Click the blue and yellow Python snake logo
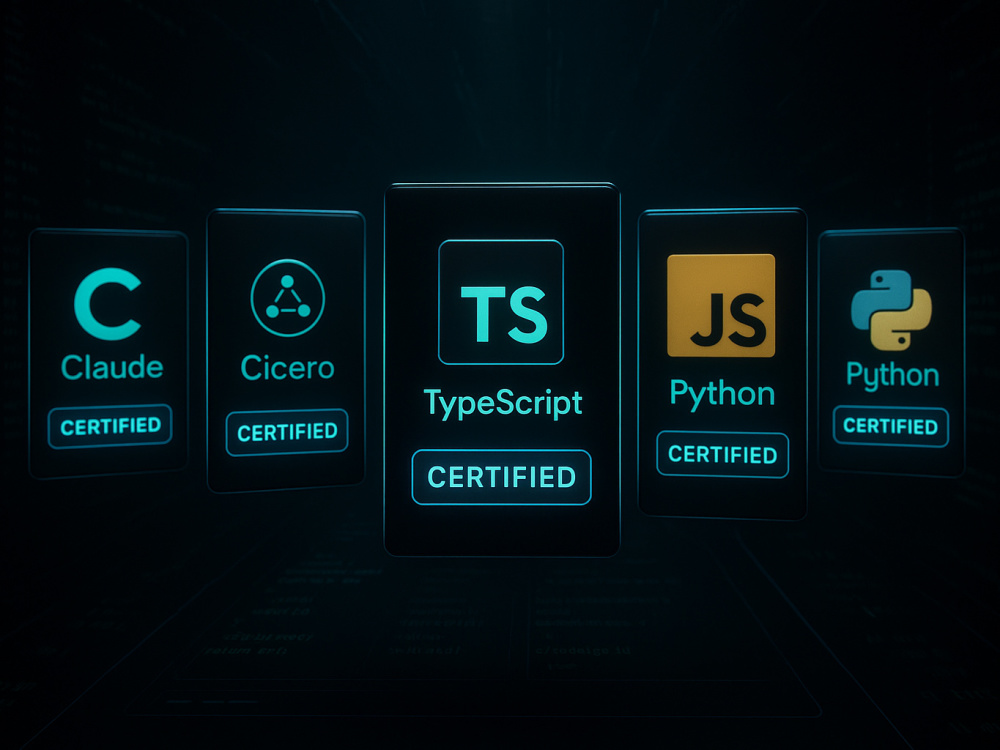This screenshot has width=1000, height=750. coord(892,310)
